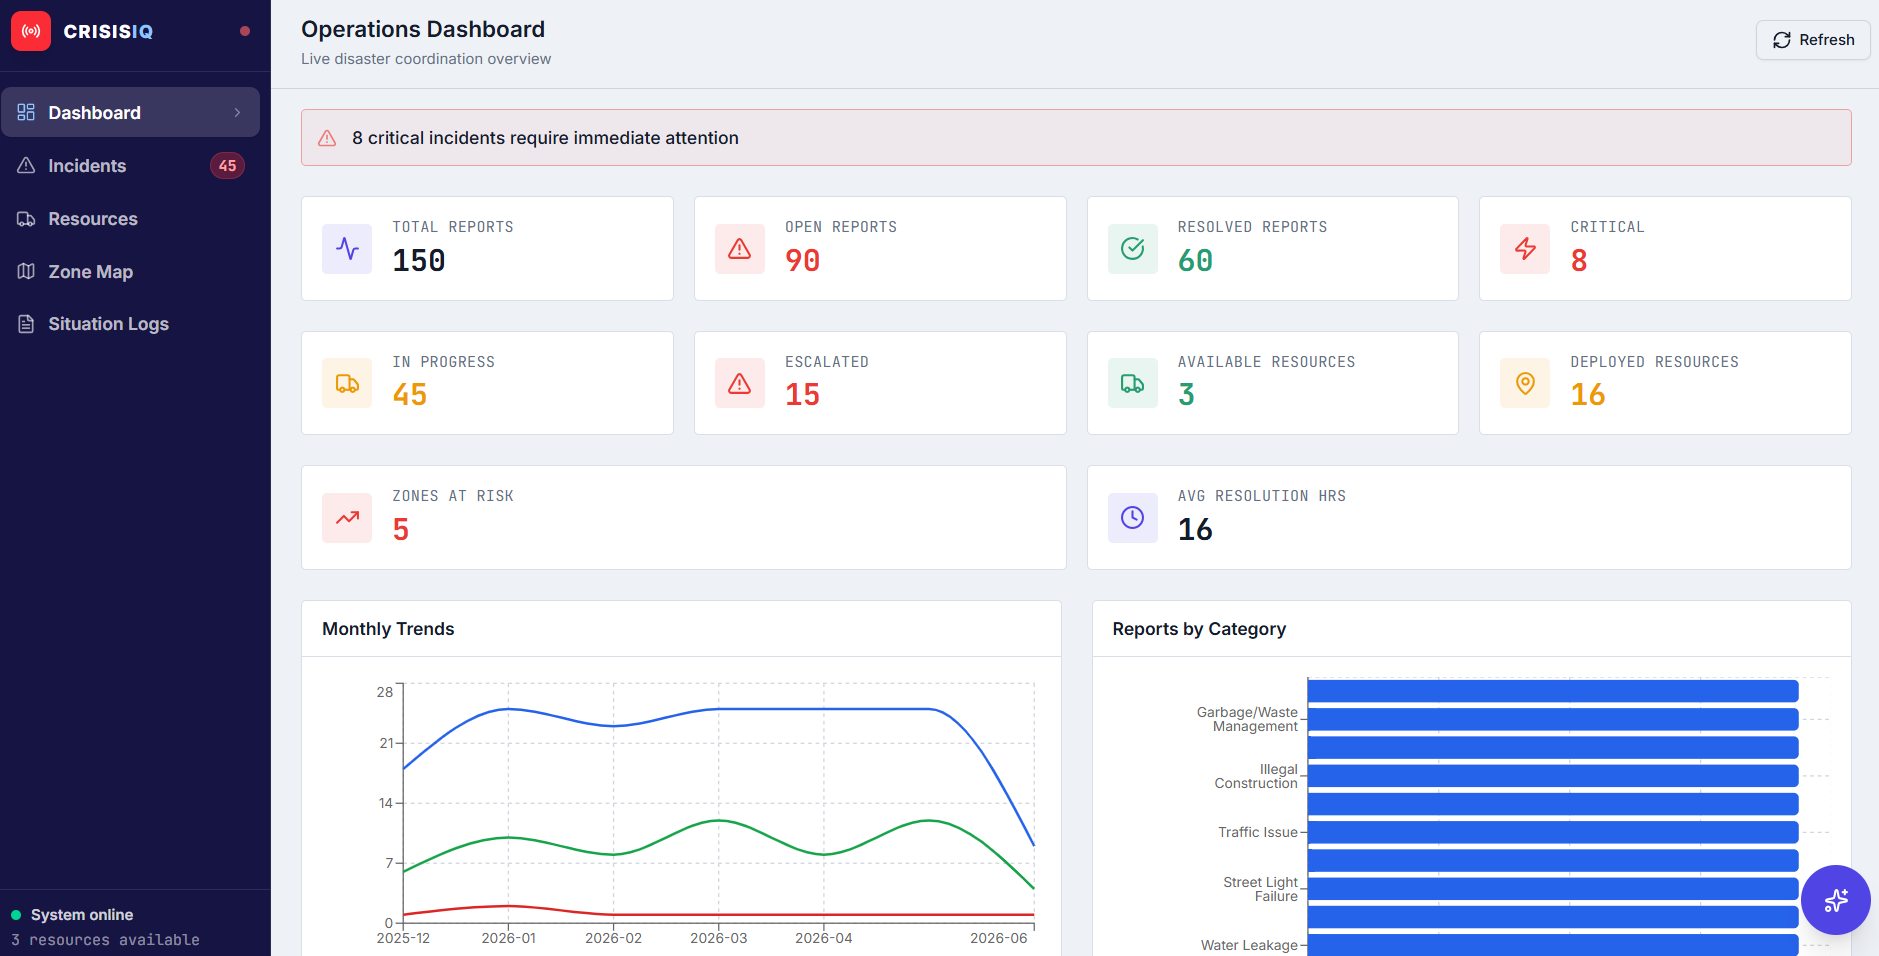Click the Escalated 15 stat card
1879x956 pixels.
click(x=880, y=383)
